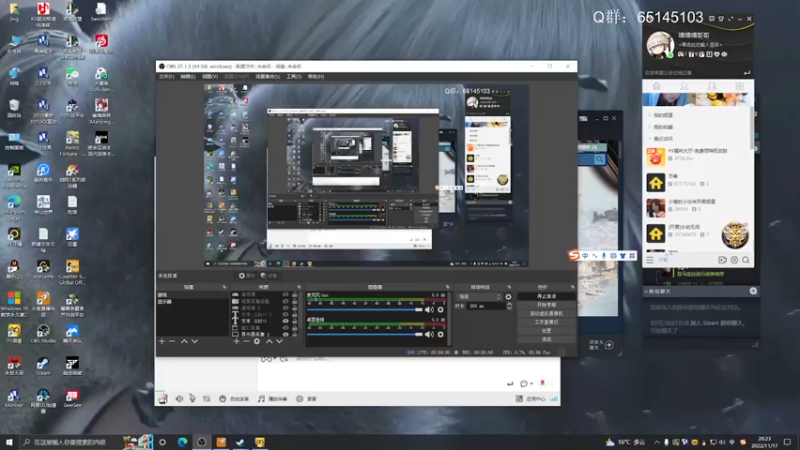The height and width of the screenshot is (450, 800).
Task: Expand 我的收藏 tree node in YY panel
Action: click(x=649, y=127)
